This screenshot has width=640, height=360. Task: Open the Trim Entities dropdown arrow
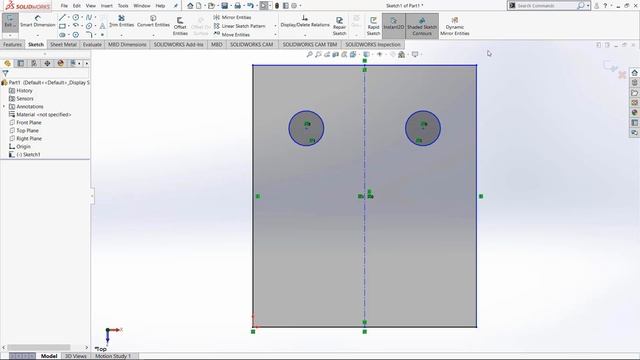122,35
